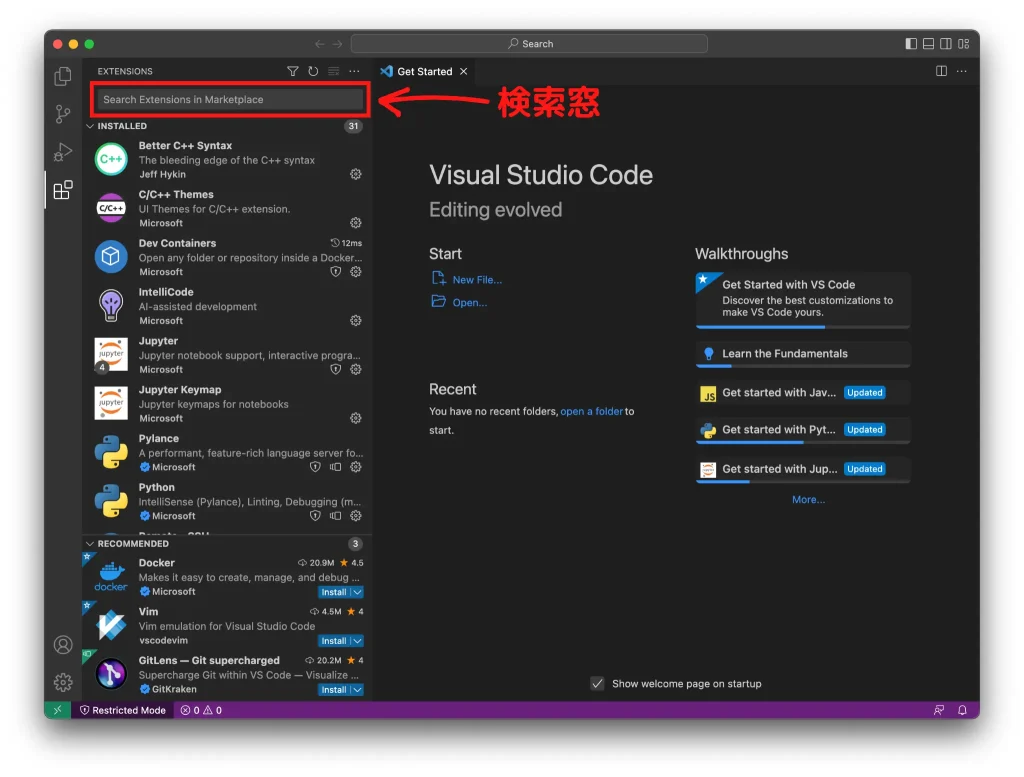Select Python extension in installed list
Image resolution: width=1024 pixels, height=777 pixels.
point(227,501)
